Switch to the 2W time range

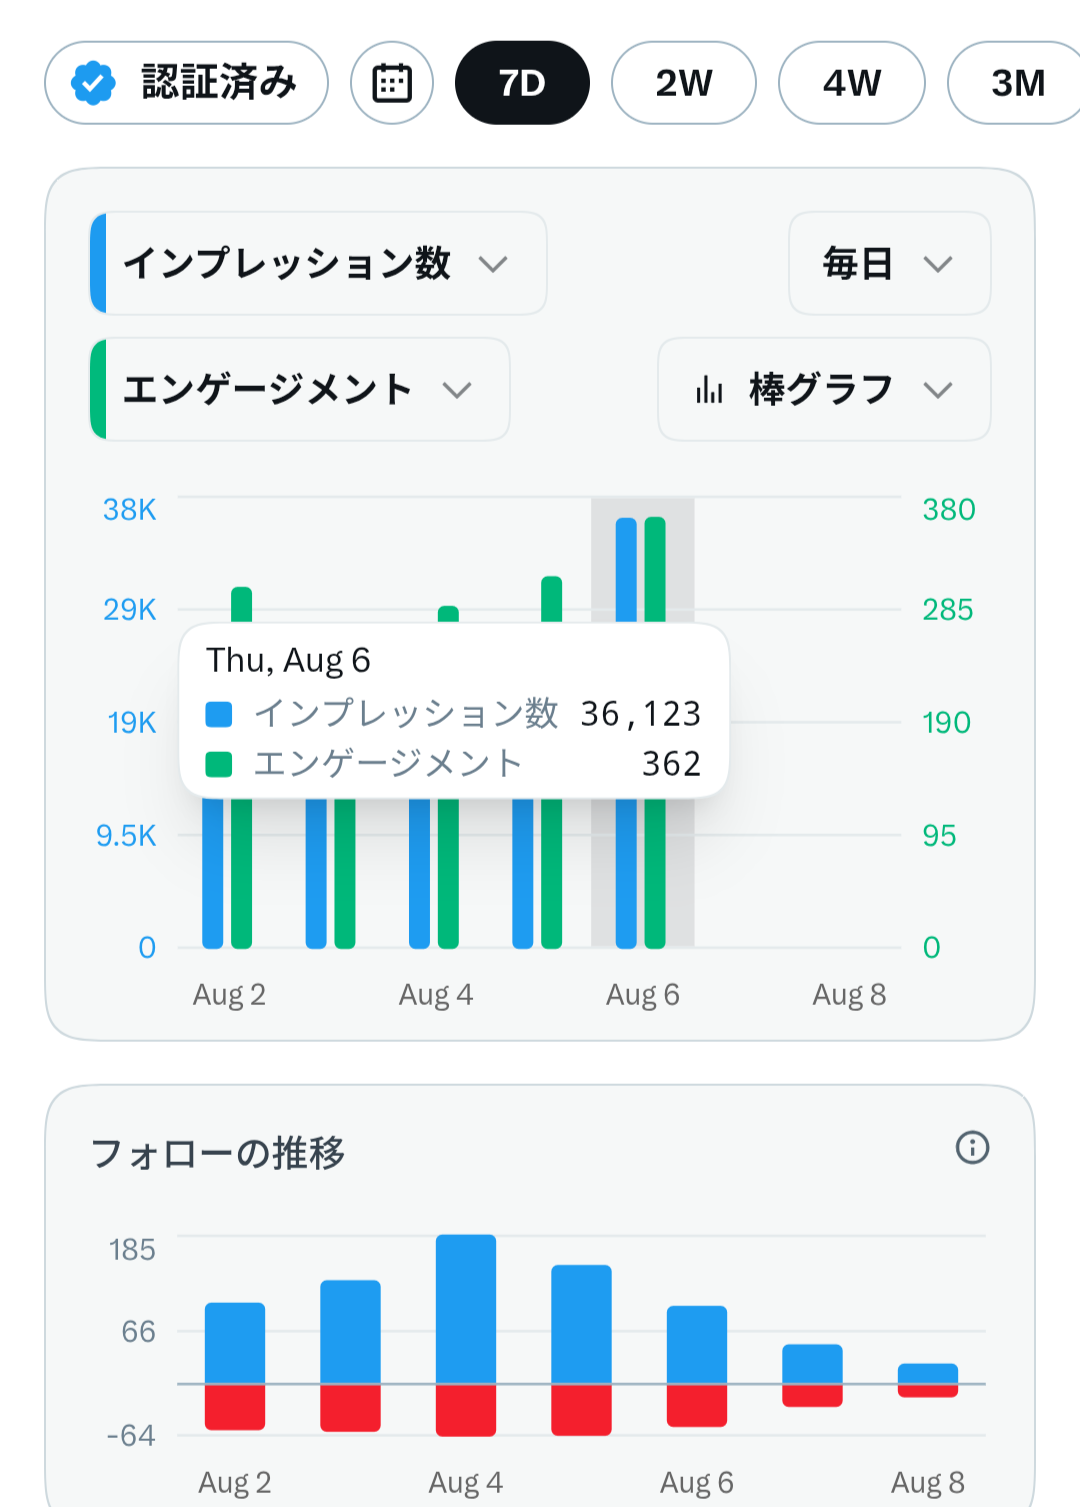pyautogui.click(x=684, y=83)
